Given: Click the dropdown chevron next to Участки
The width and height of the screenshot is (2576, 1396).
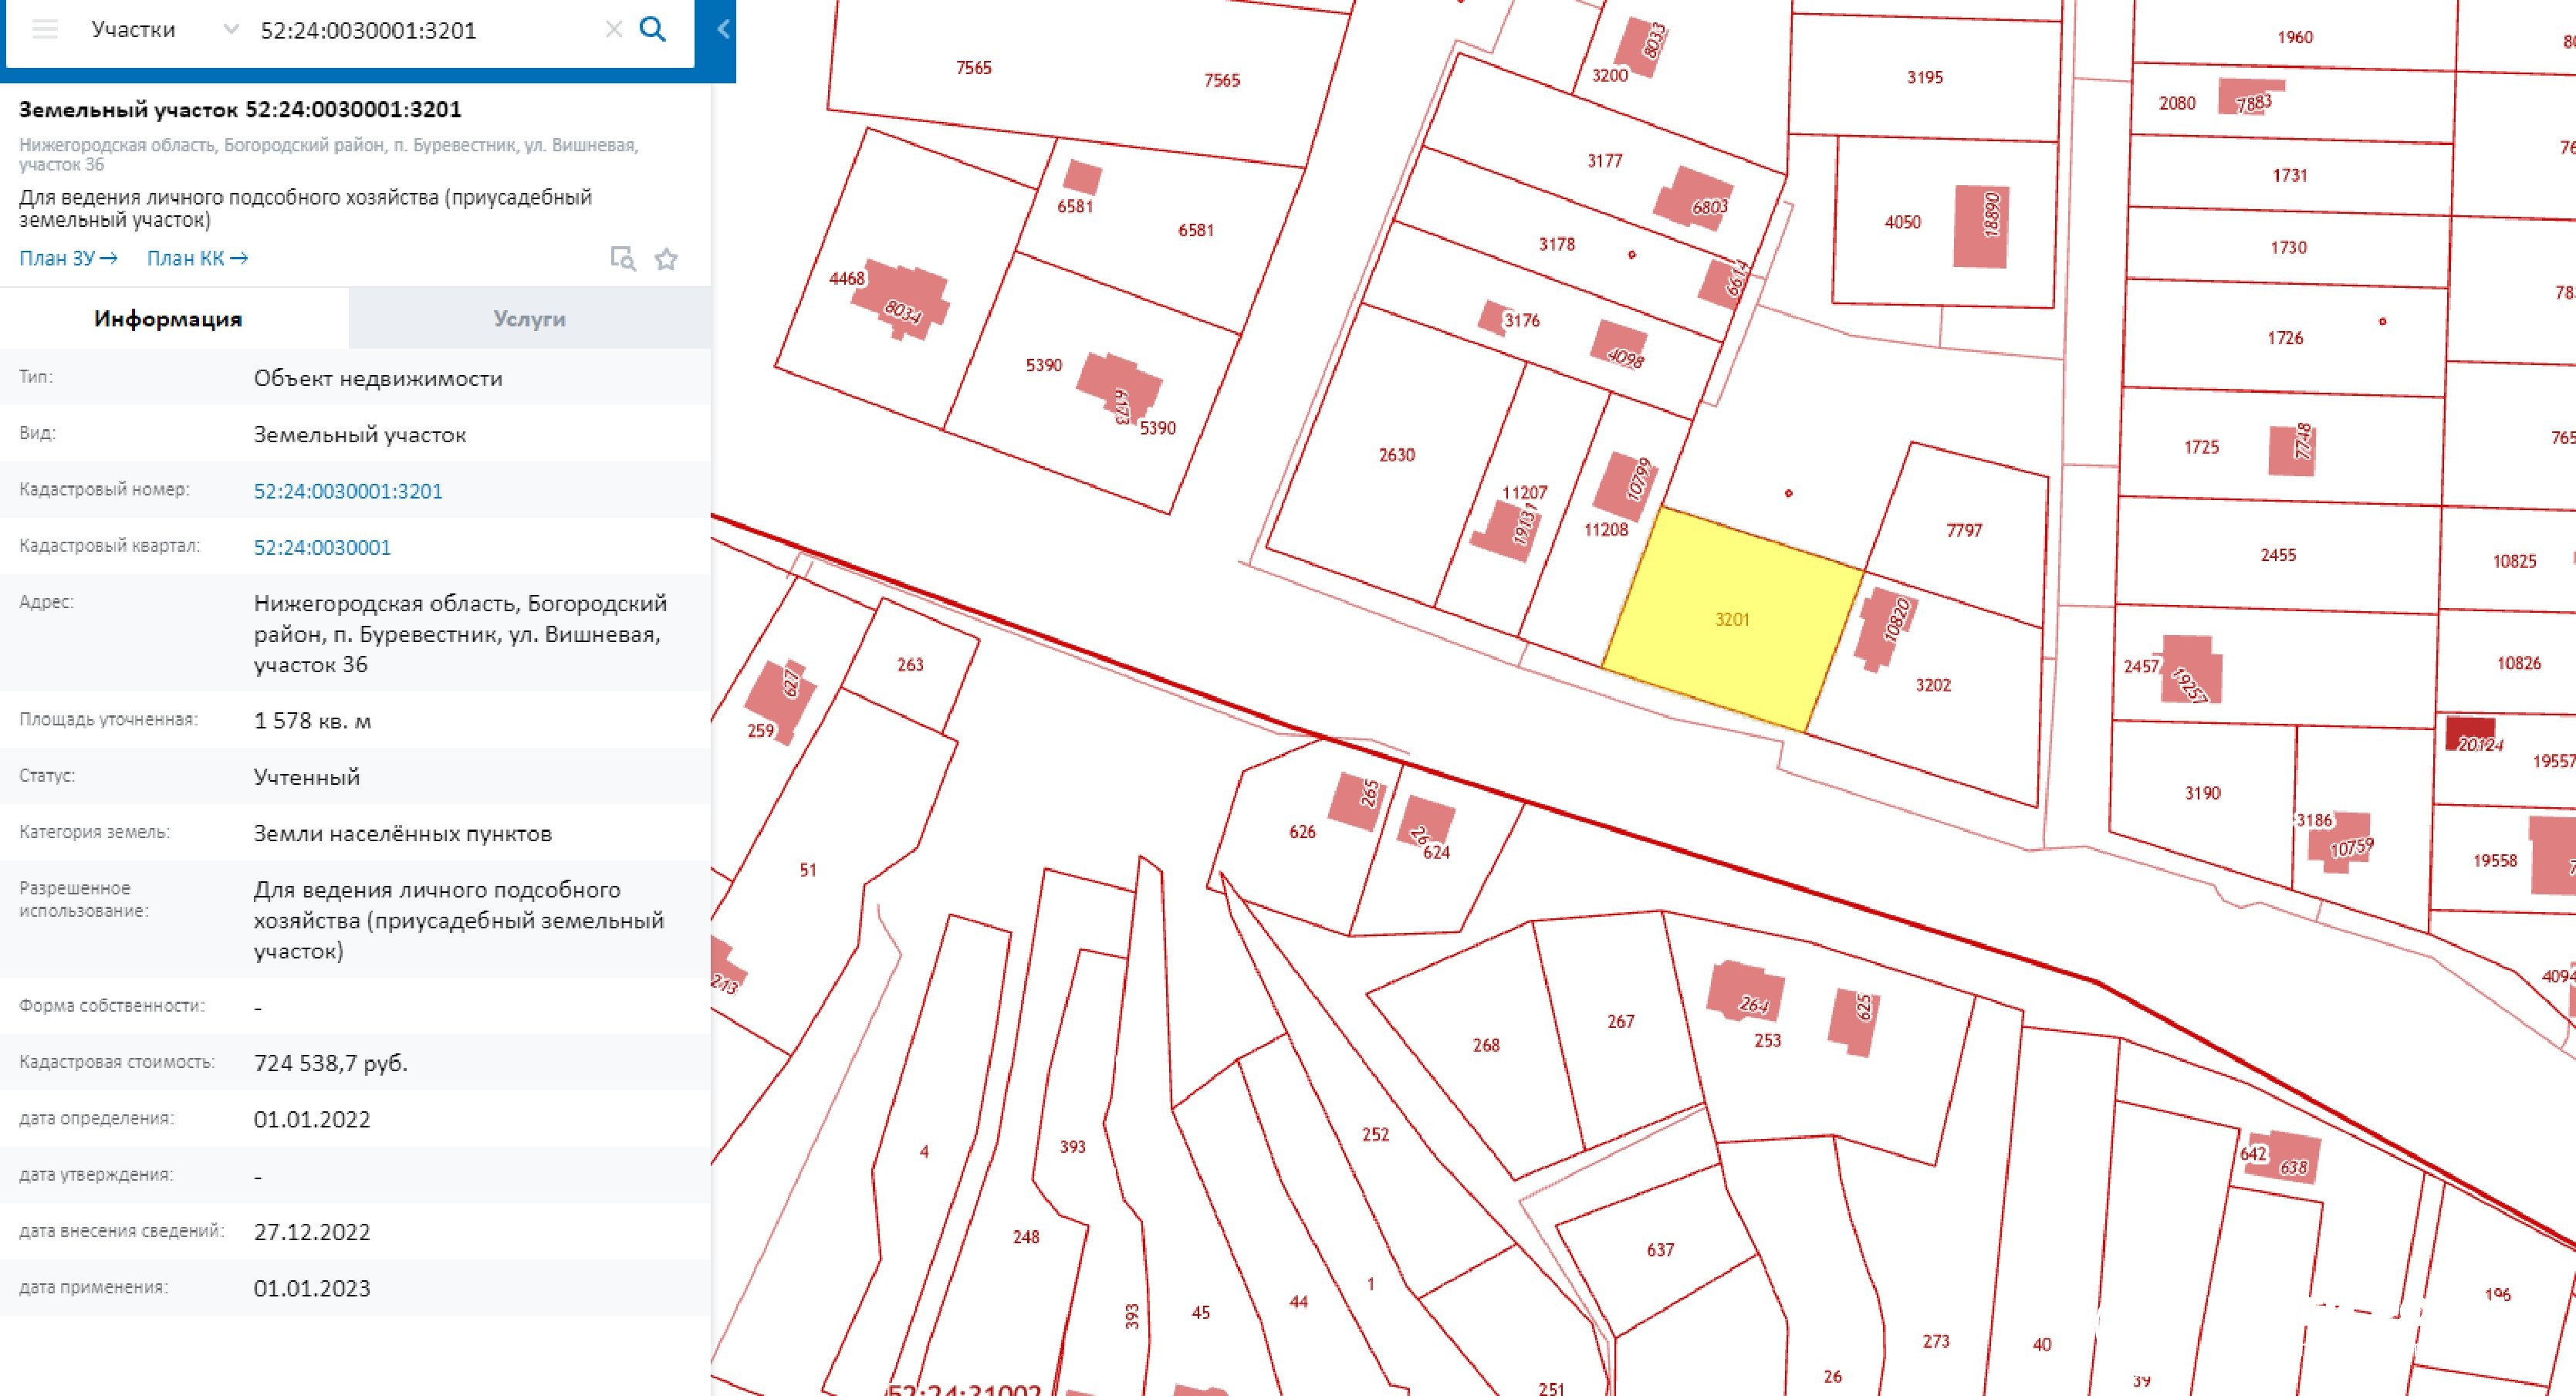Looking at the screenshot, I should pos(231,29).
